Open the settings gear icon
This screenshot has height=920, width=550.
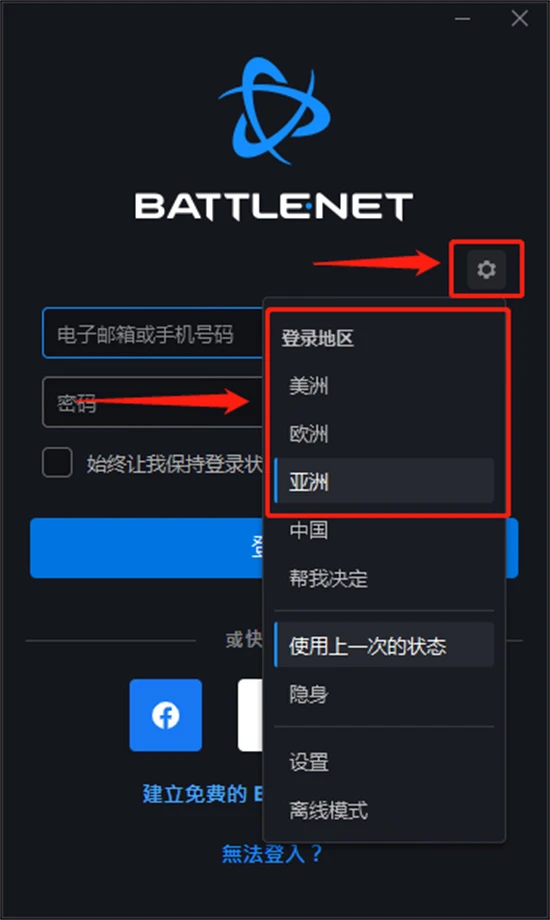coord(486,269)
